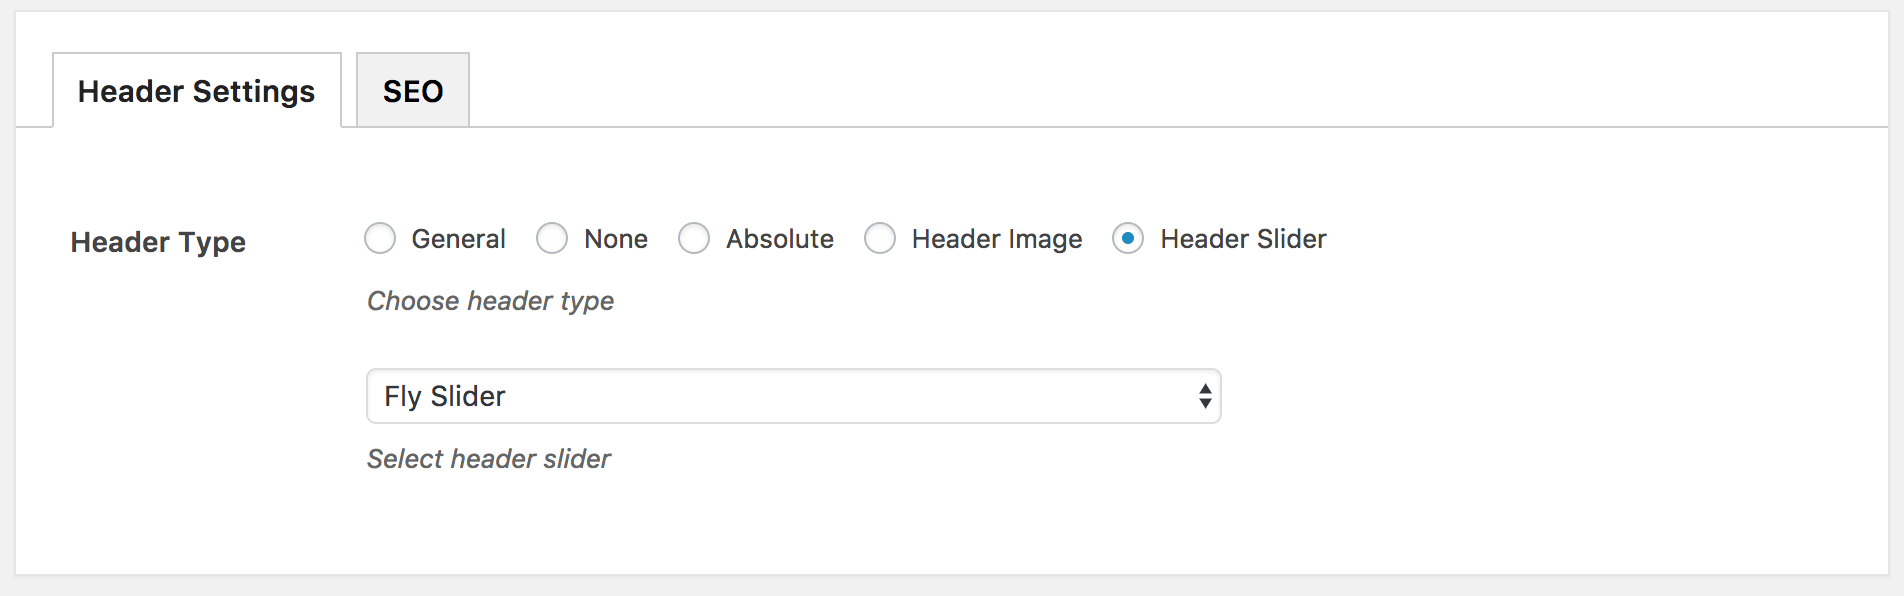Enable the Absolute radio button circle
Screen dimensions: 1904x596
click(694, 239)
